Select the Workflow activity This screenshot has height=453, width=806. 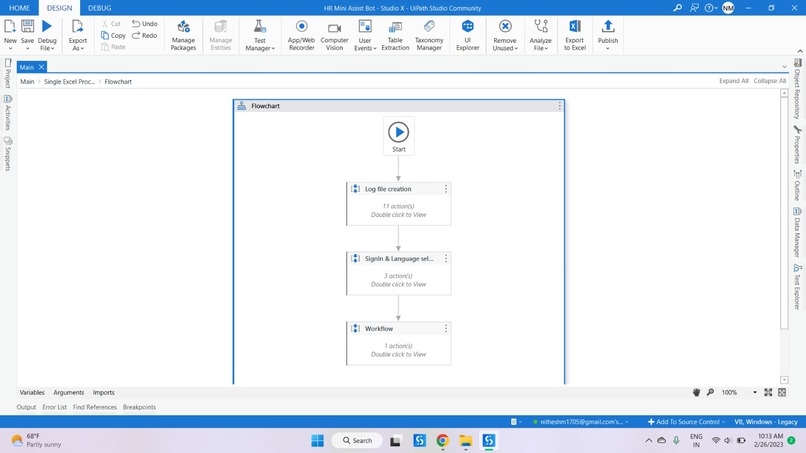tap(399, 343)
